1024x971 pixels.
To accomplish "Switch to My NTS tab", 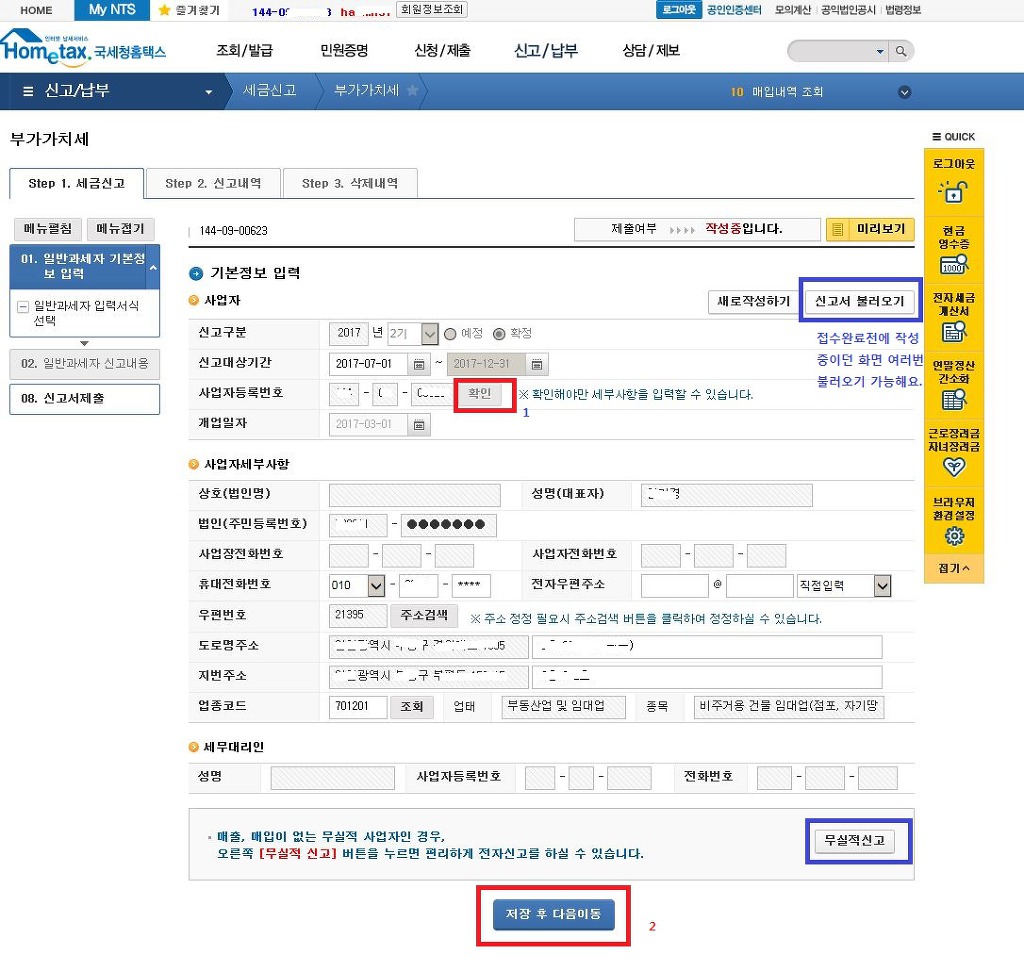I will pos(112,10).
